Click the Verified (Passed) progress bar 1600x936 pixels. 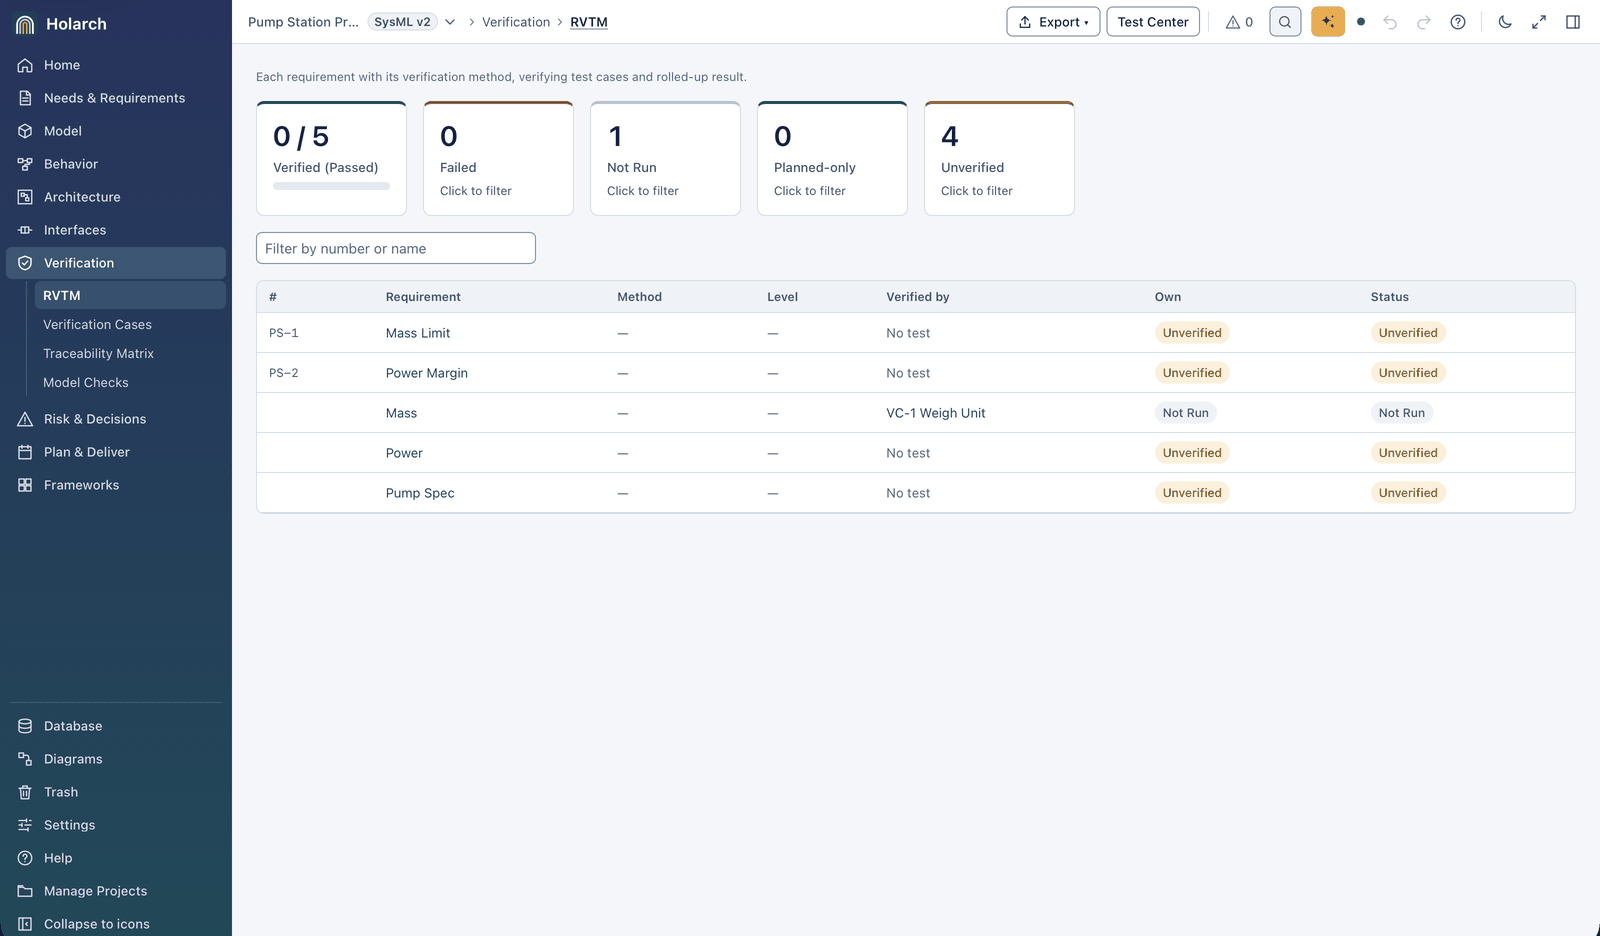point(331,186)
